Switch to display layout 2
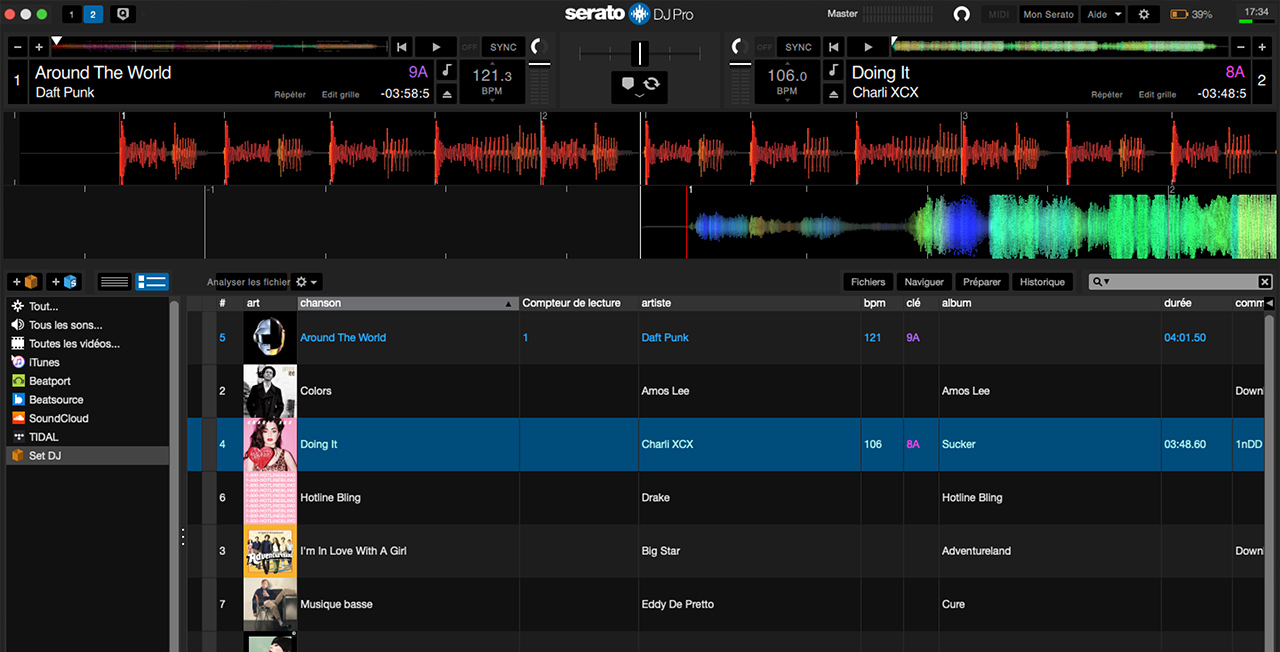Image resolution: width=1280 pixels, height=652 pixels. coord(92,14)
